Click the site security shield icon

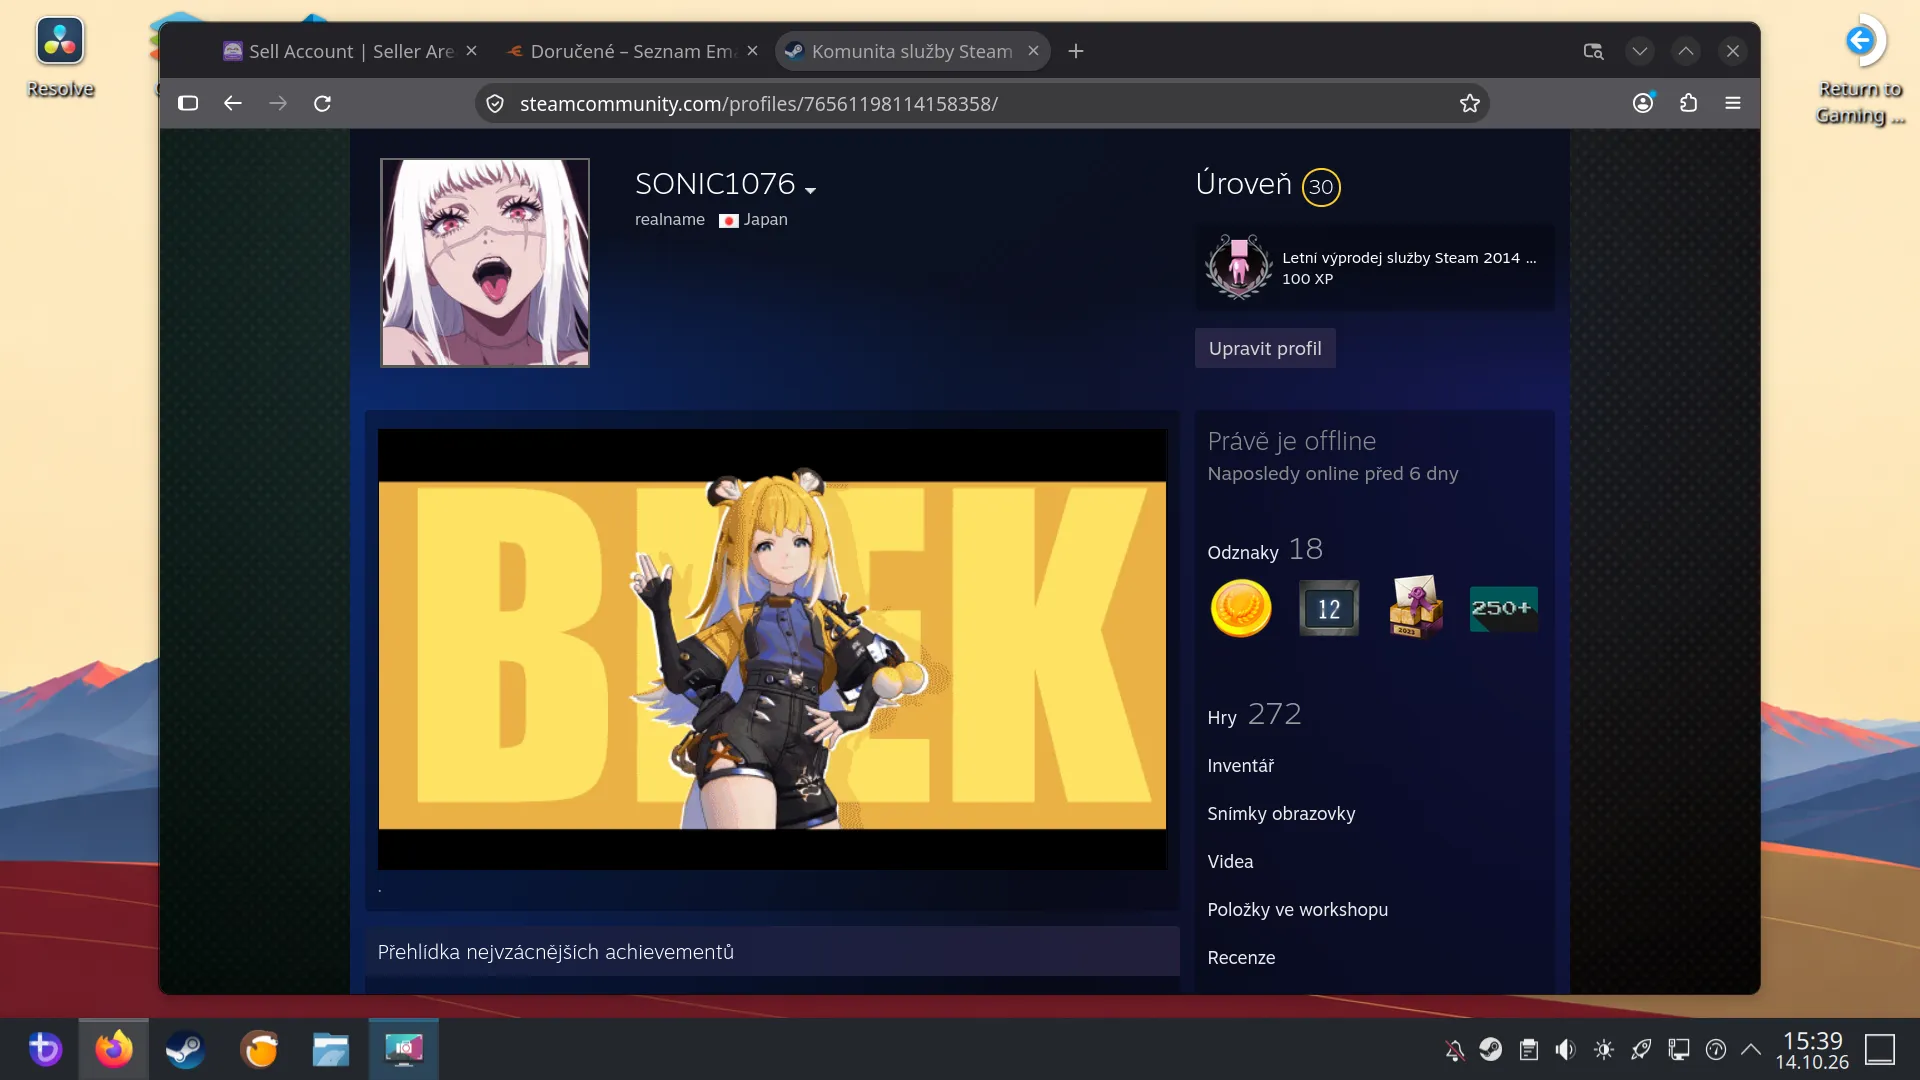point(495,103)
